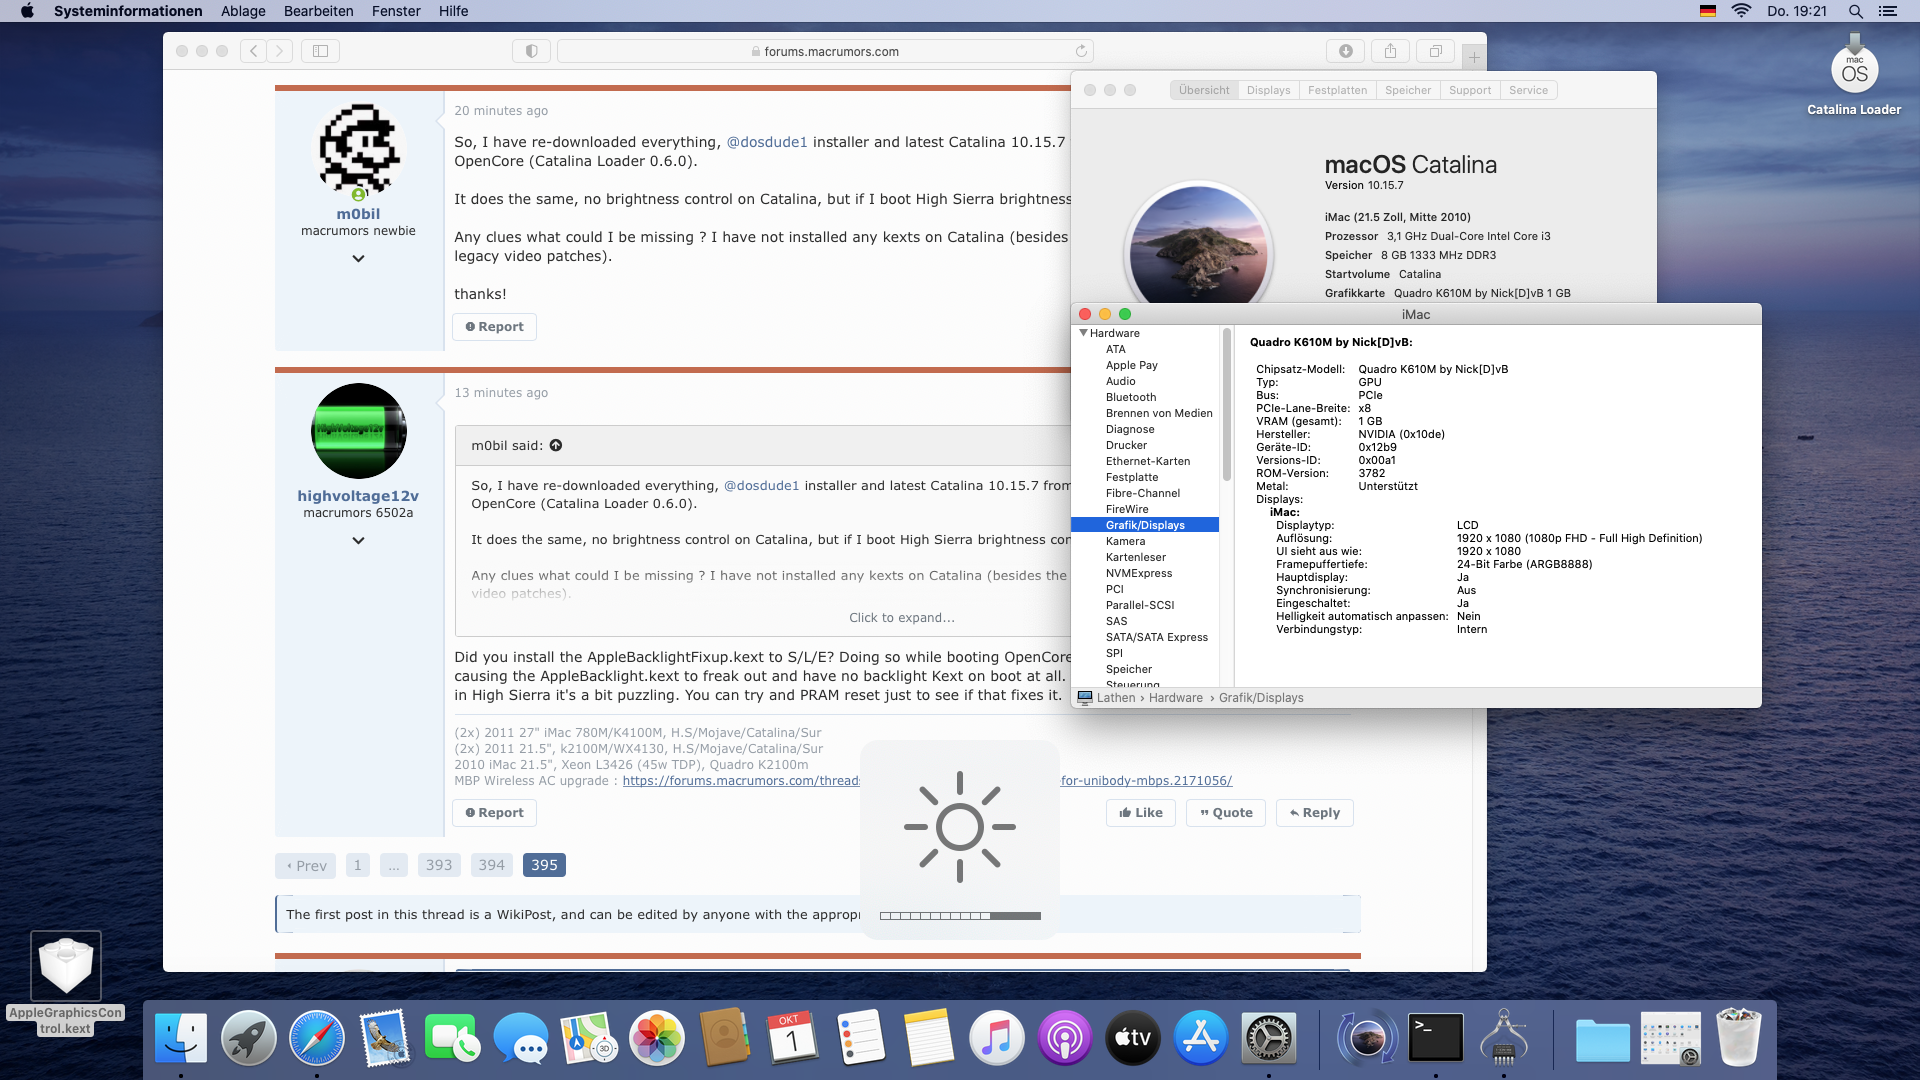Open Spotlight search in menu bar
This screenshot has width=1920, height=1080.
click(1855, 11)
